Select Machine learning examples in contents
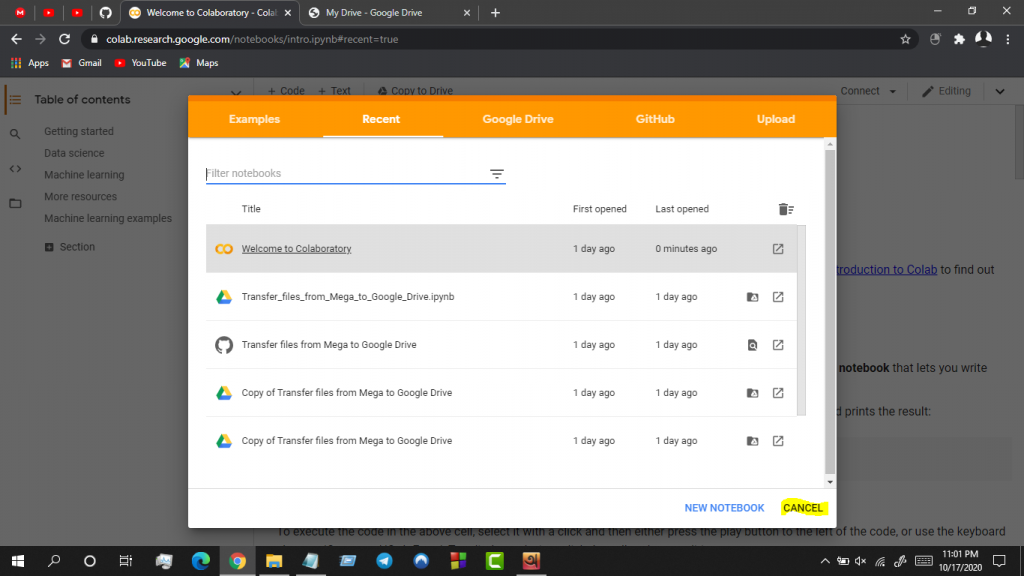Viewport: 1024px width, 576px height. pos(108,218)
